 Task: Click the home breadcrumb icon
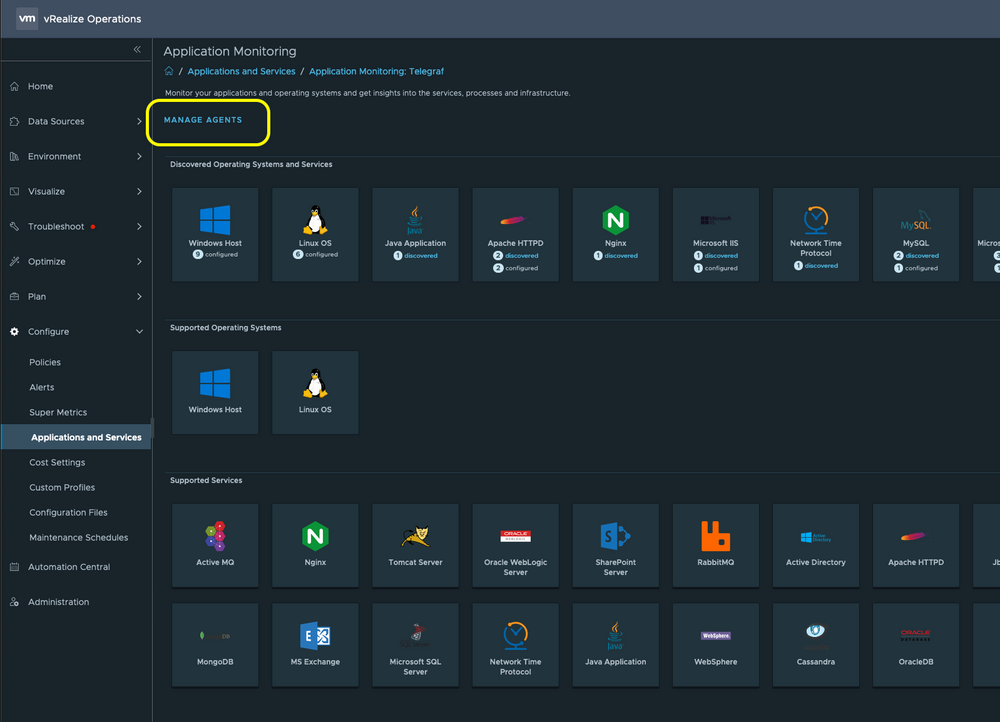(x=169, y=71)
